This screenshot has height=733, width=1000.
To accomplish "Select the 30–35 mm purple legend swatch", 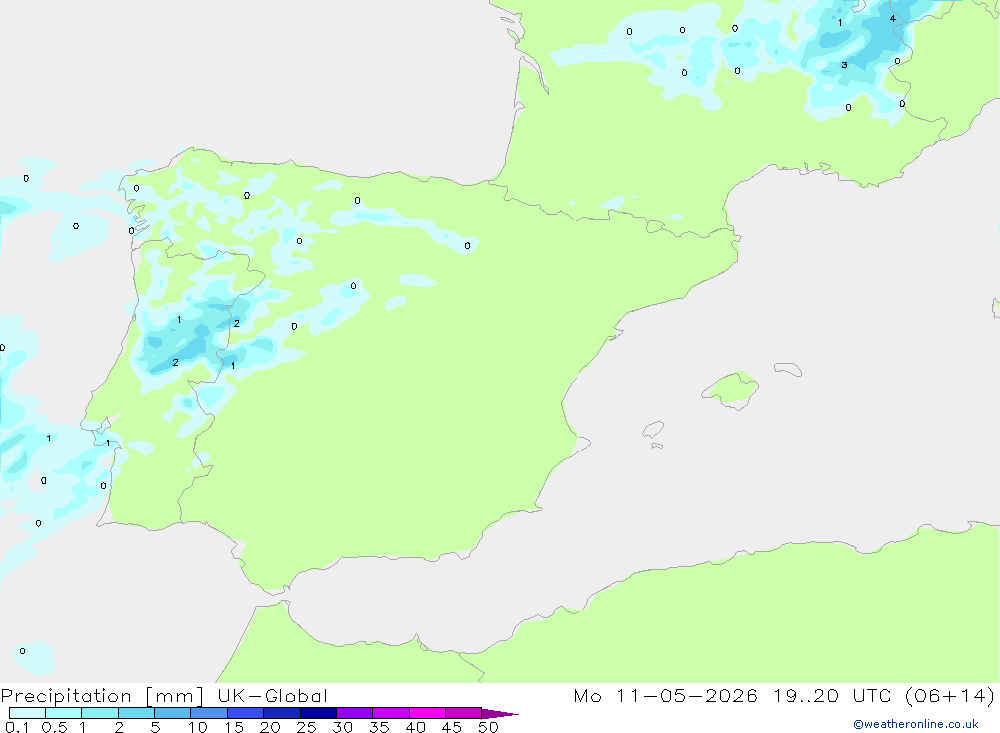I will click(354, 713).
